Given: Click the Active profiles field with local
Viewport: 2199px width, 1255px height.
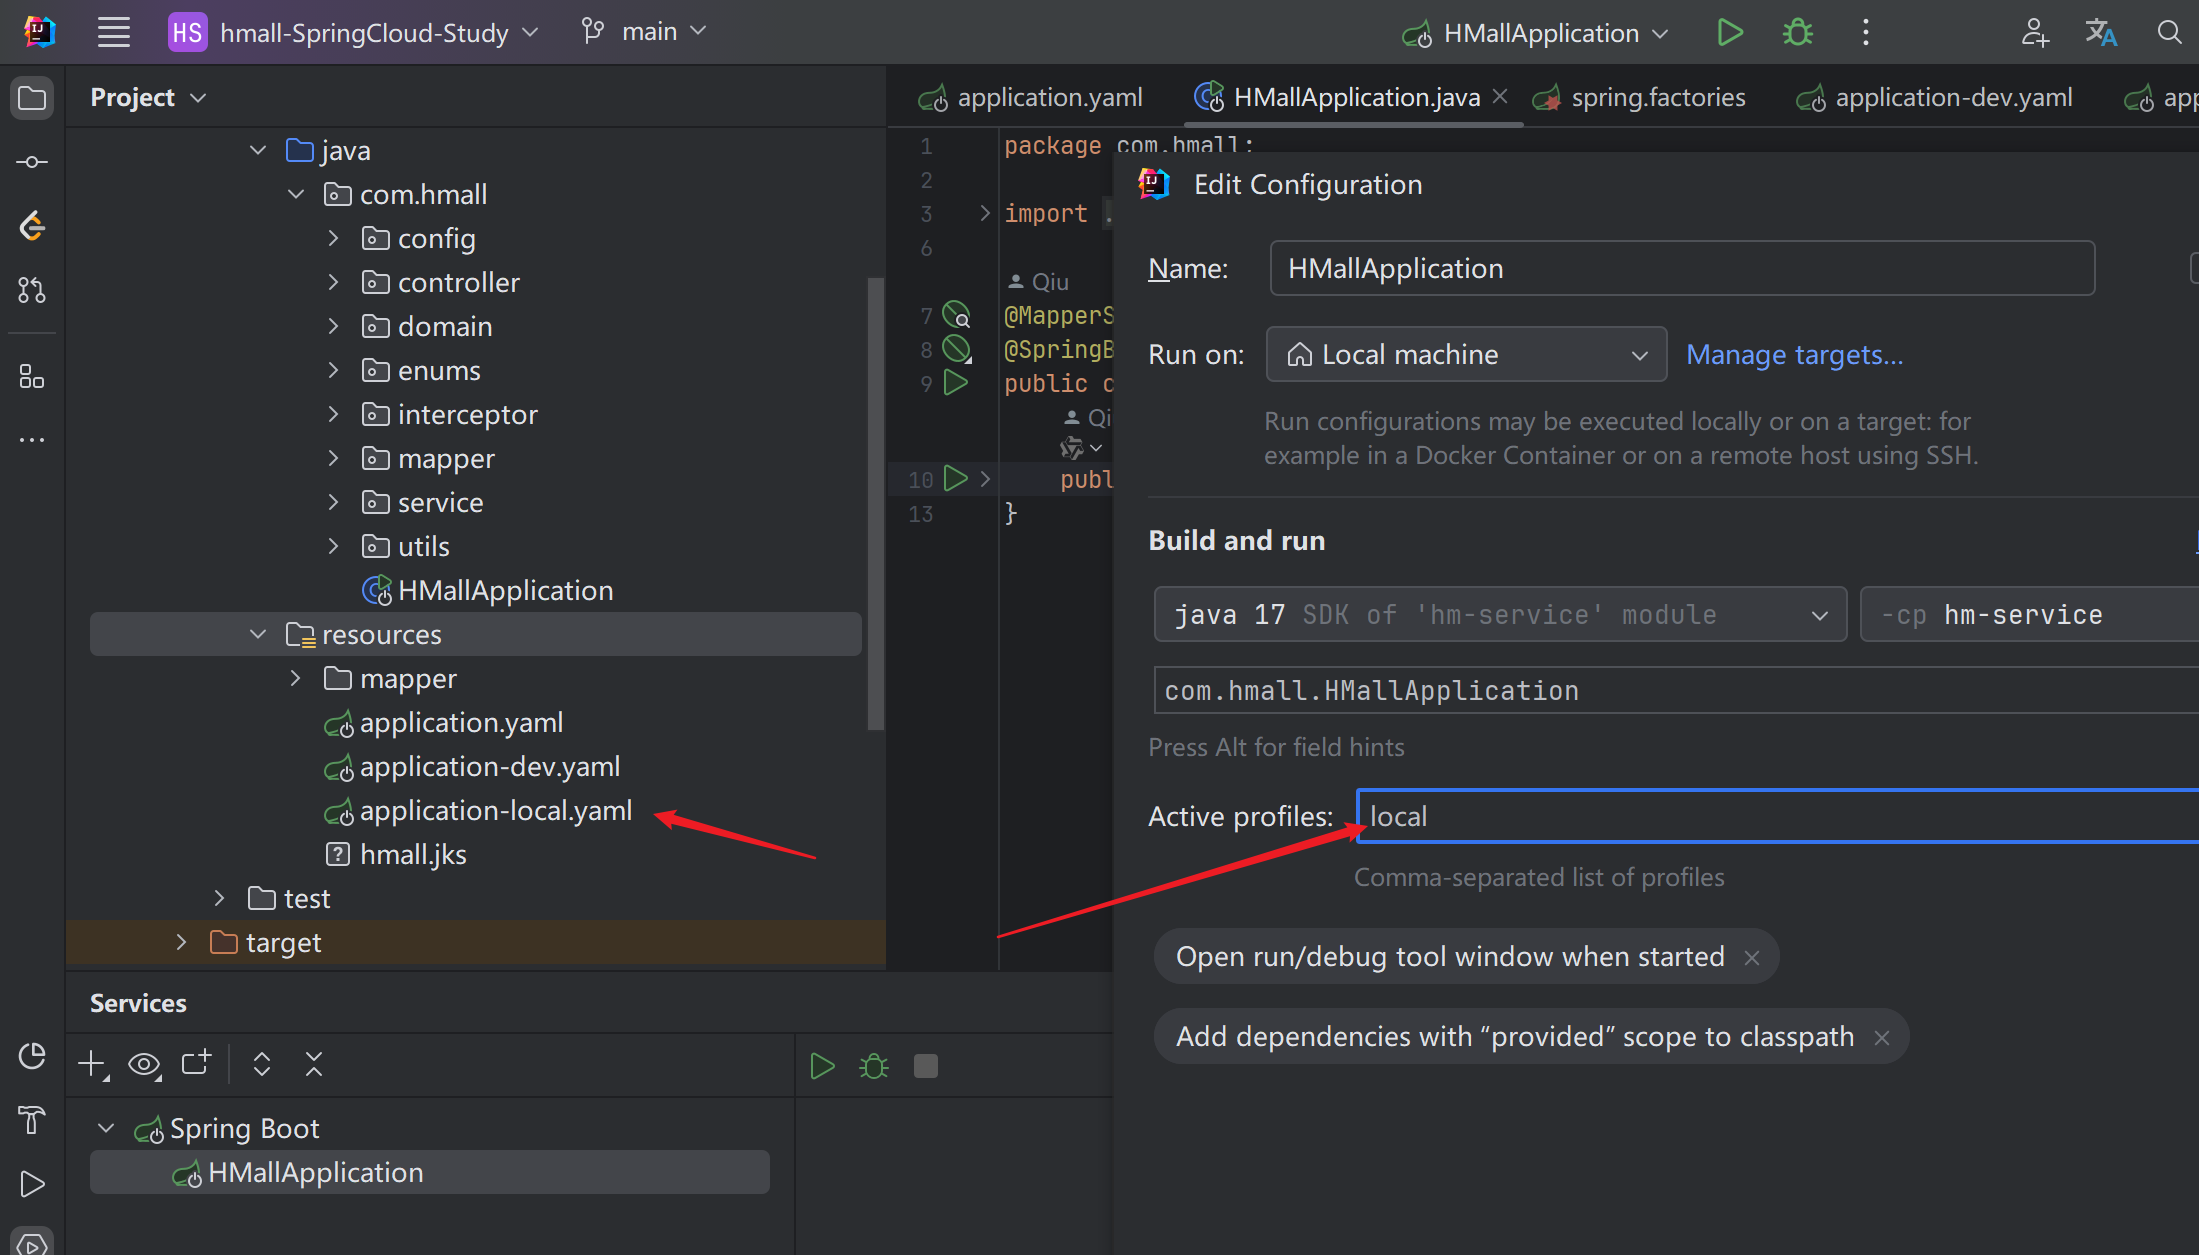Looking at the screenshot, I should click(1778, 816).
